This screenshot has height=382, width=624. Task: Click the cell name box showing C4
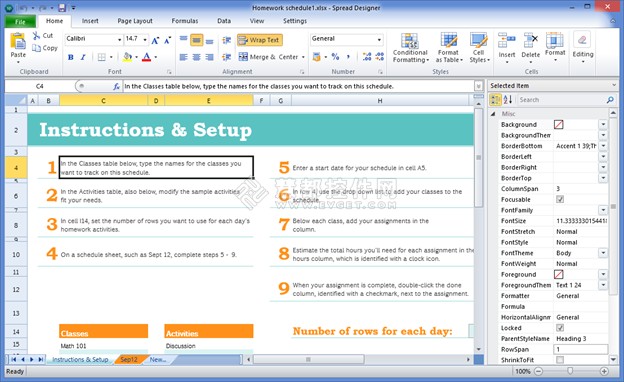pos(39,86)
